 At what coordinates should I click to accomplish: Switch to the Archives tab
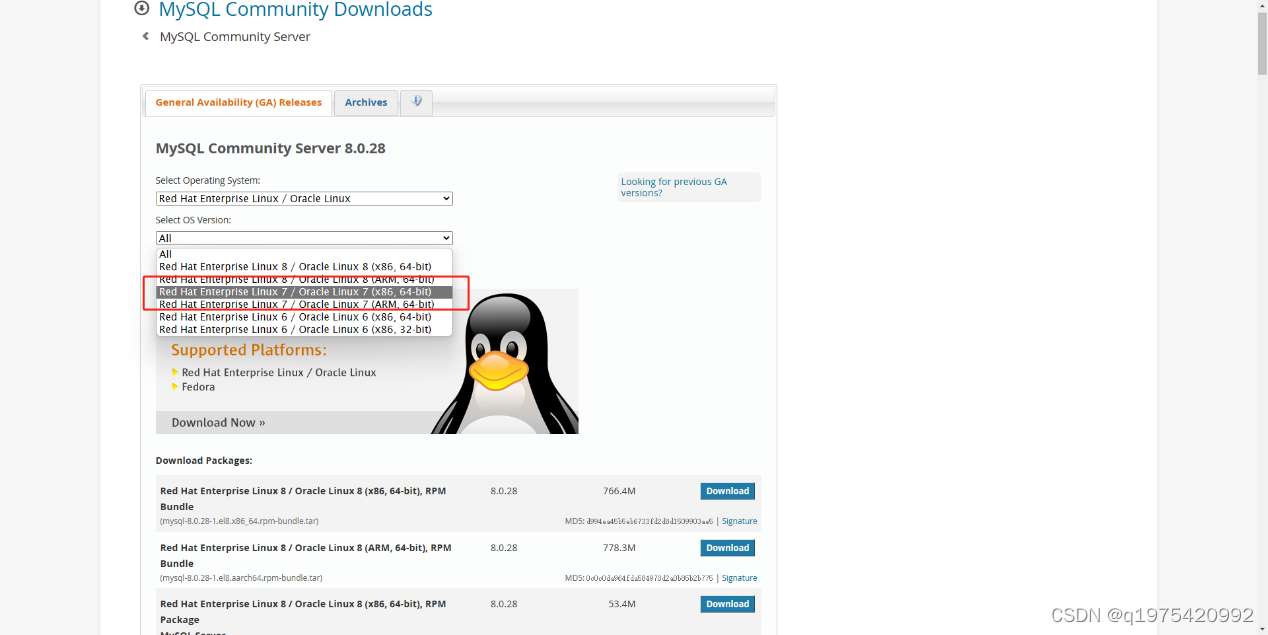[366, 102]
